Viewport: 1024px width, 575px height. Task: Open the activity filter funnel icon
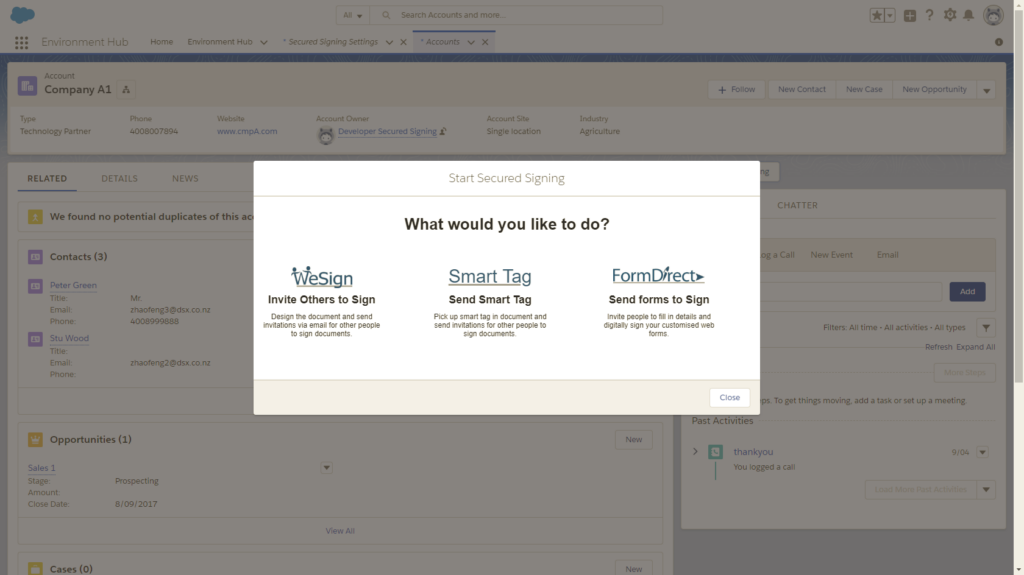(x=986, y=327)
